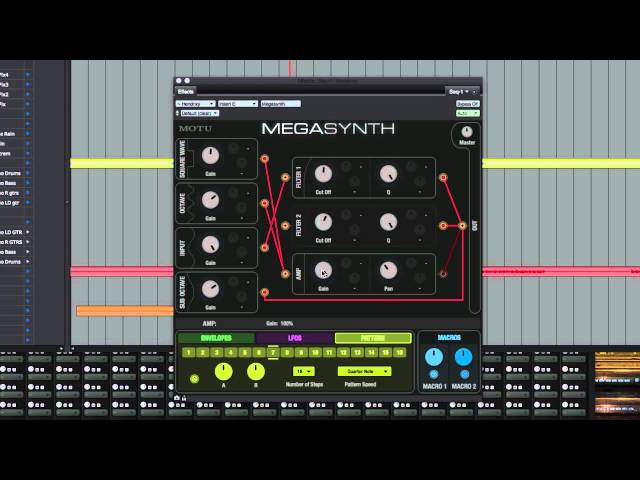Click the Master volume knob
This screenshot has width=640, height=480.
click(467, 131)
